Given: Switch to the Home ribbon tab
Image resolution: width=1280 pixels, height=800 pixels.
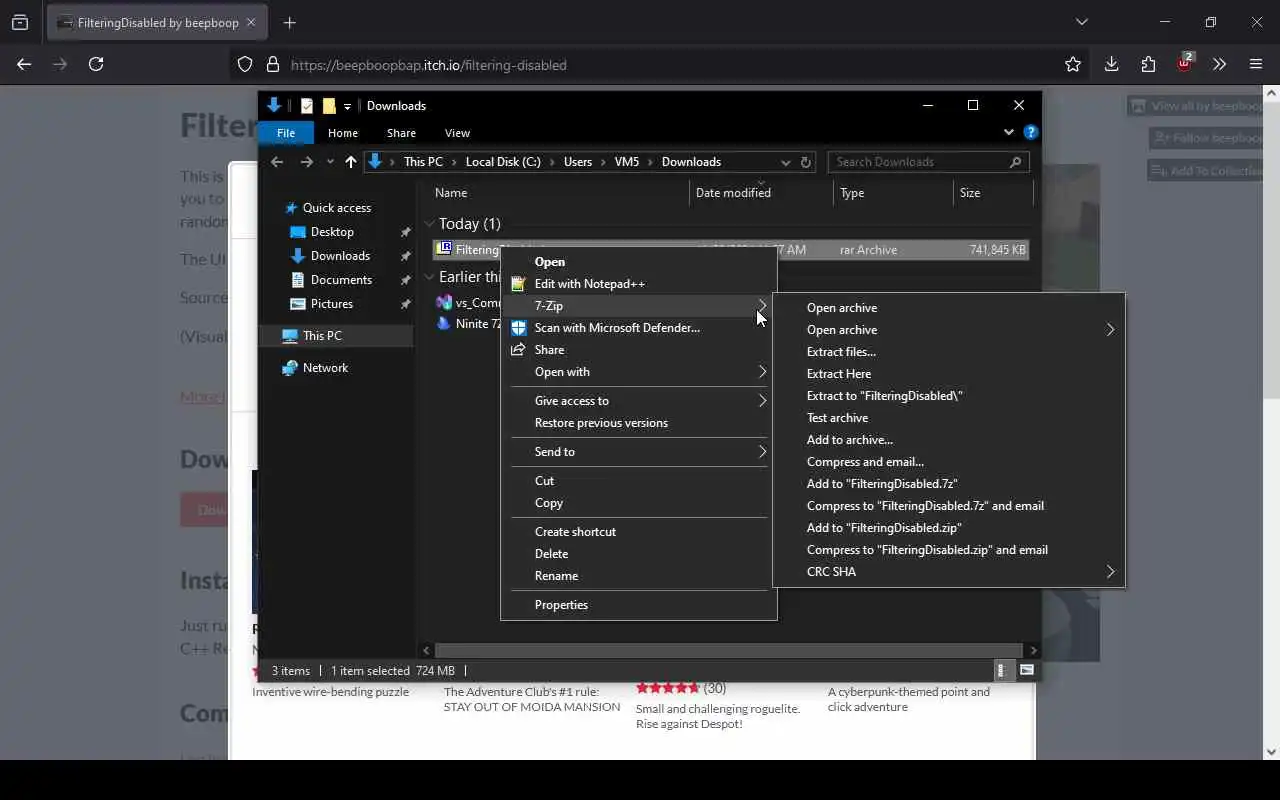Looking at the screenshot, I should pyautogui.click(x=343, y=133).
